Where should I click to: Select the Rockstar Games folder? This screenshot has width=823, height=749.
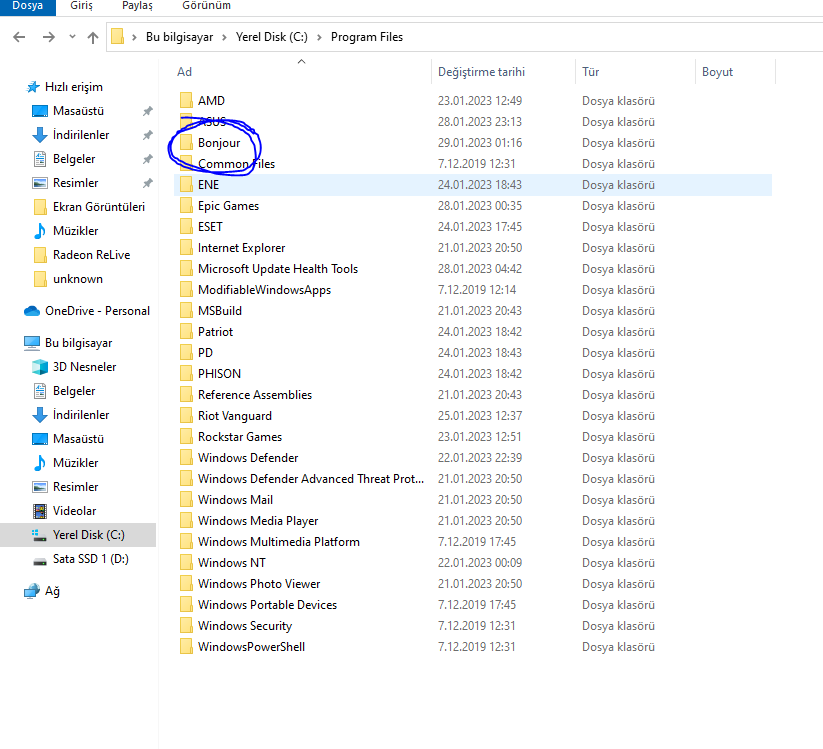pos(240,437)
